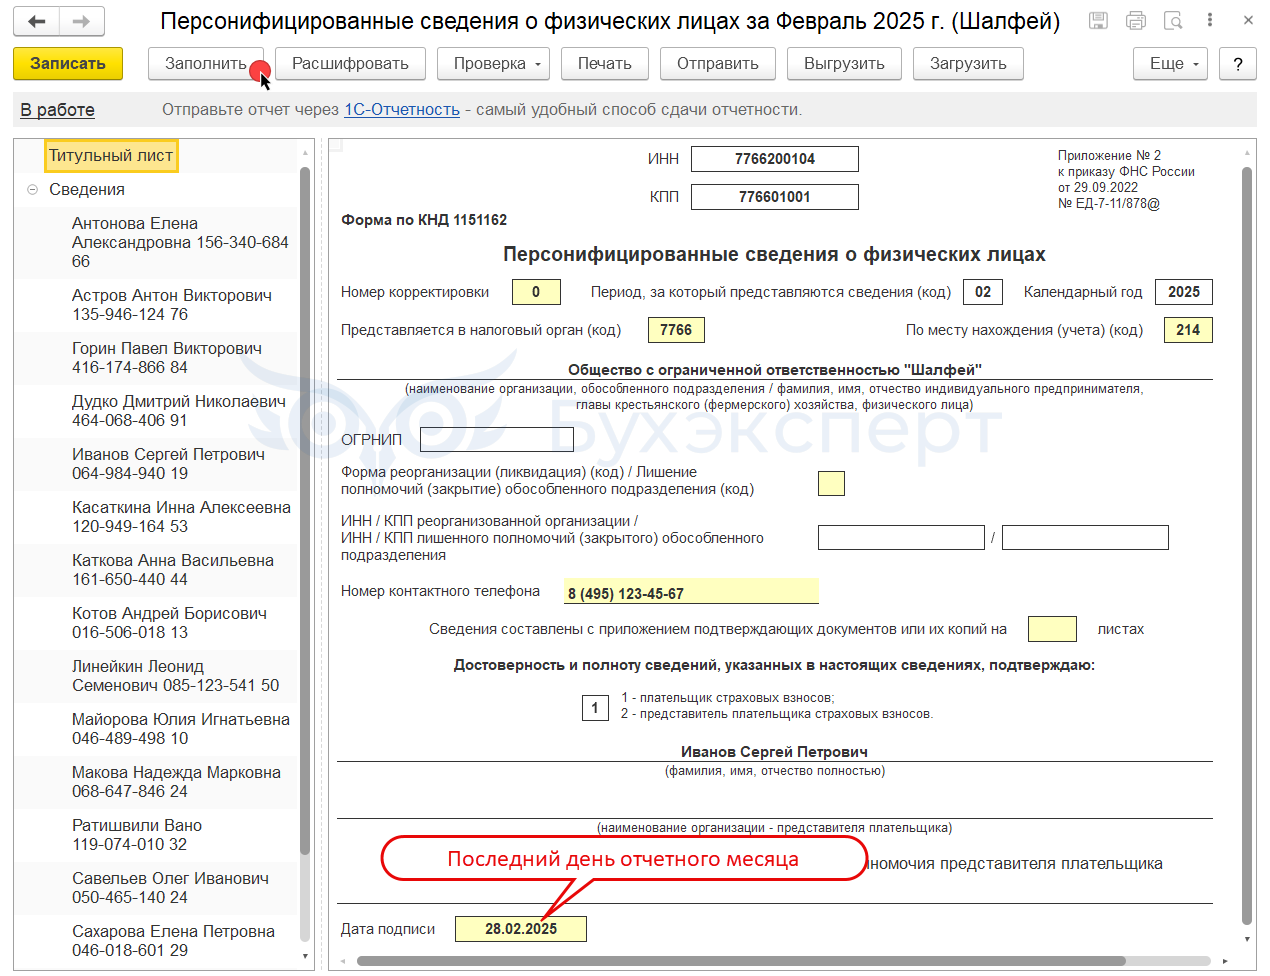
Task: Click the ИНН field 7766200104
Action: click(775, 159)
